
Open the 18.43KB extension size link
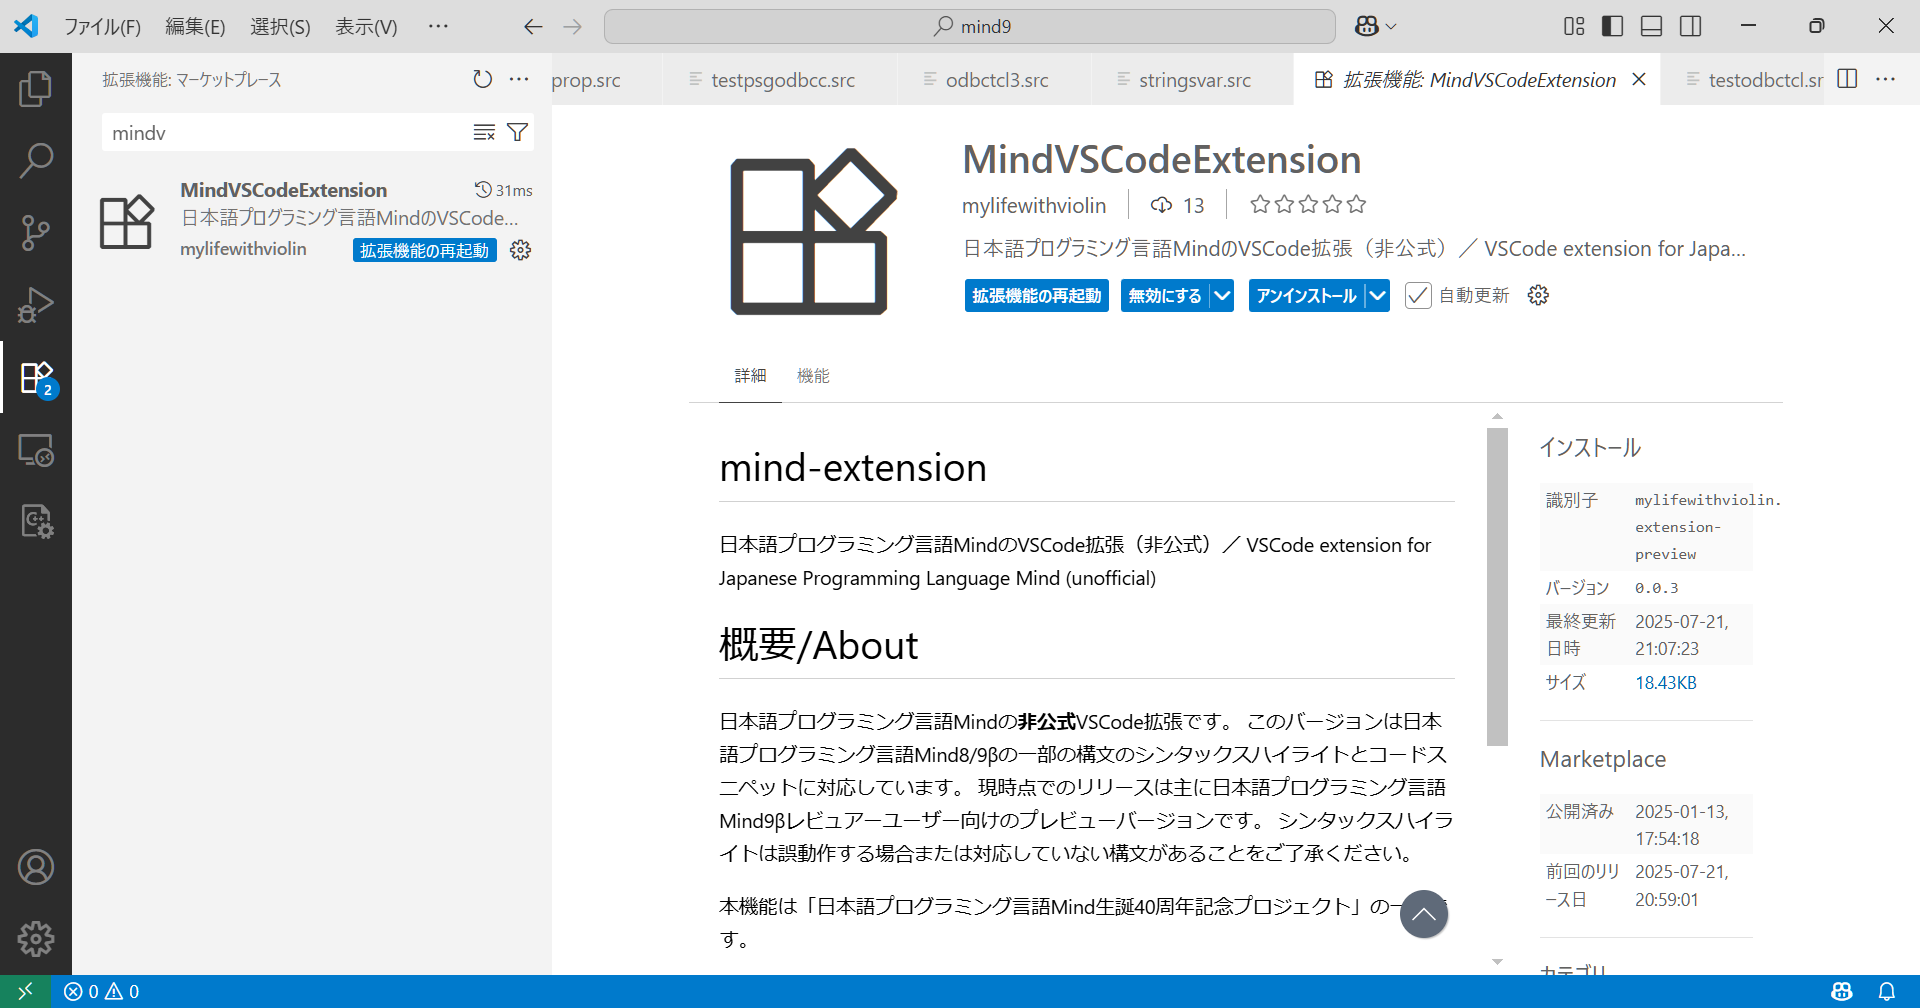tap(1665, 682)
